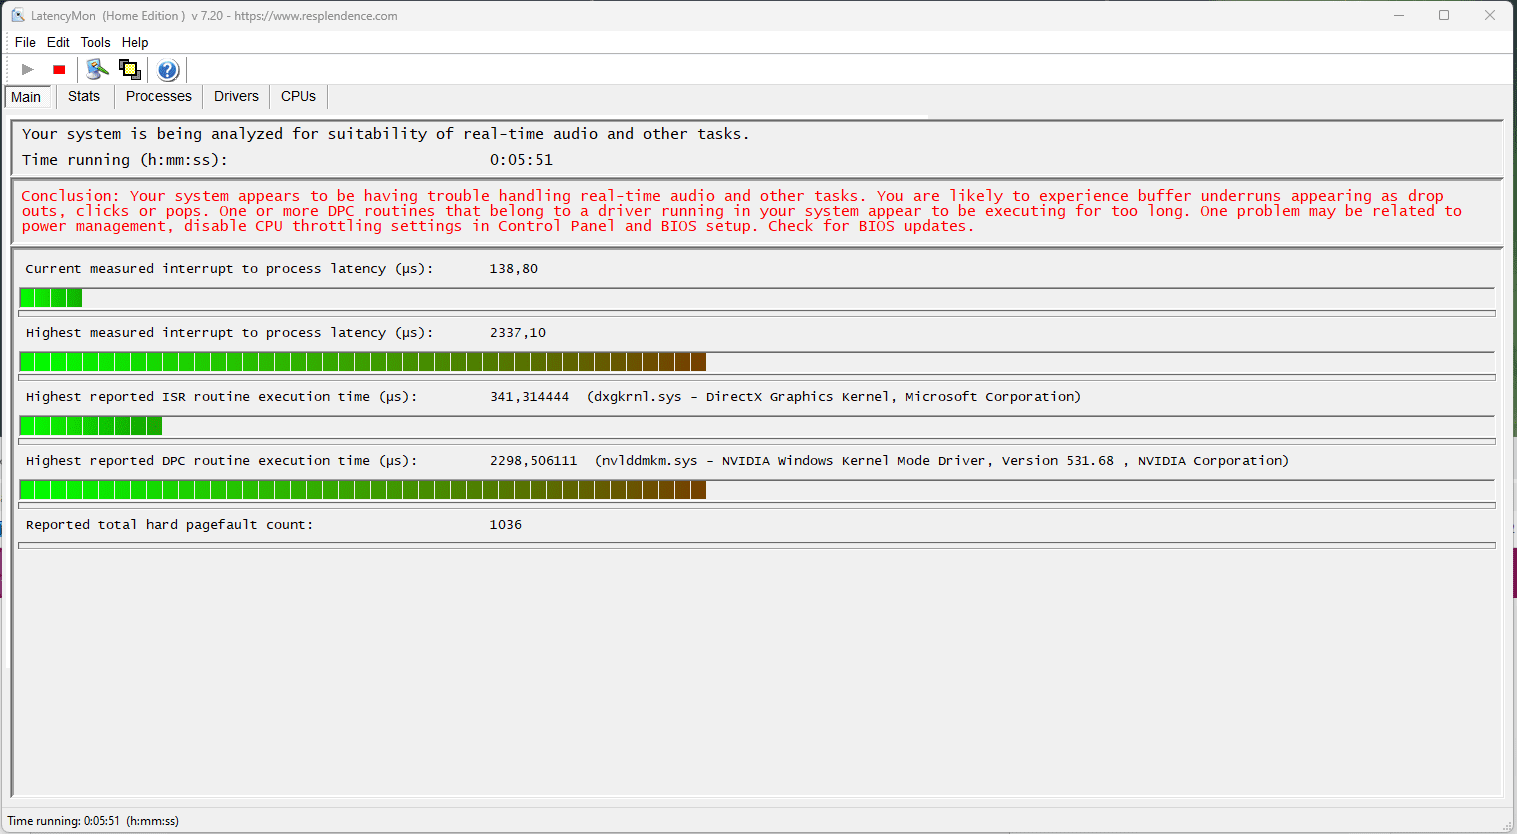Image resolution: width=1517 pixels, height=834 pixels.
Task: Close the LatencyMon window
Action: point(1490,15)
